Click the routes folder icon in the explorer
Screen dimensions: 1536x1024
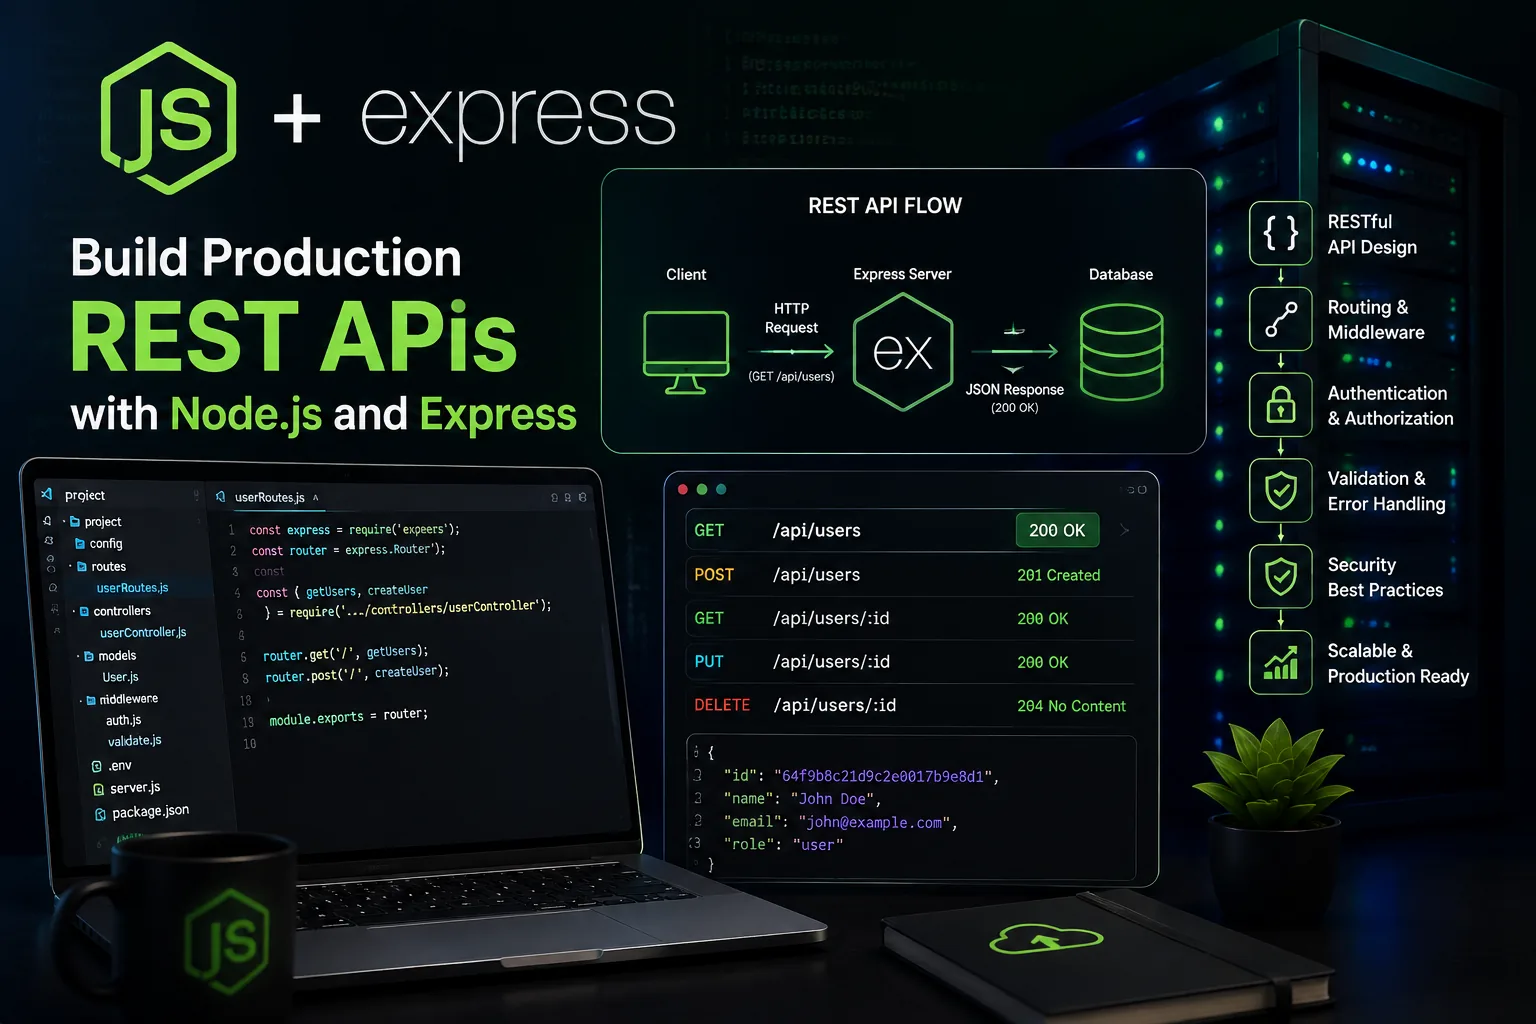point(82,566)
